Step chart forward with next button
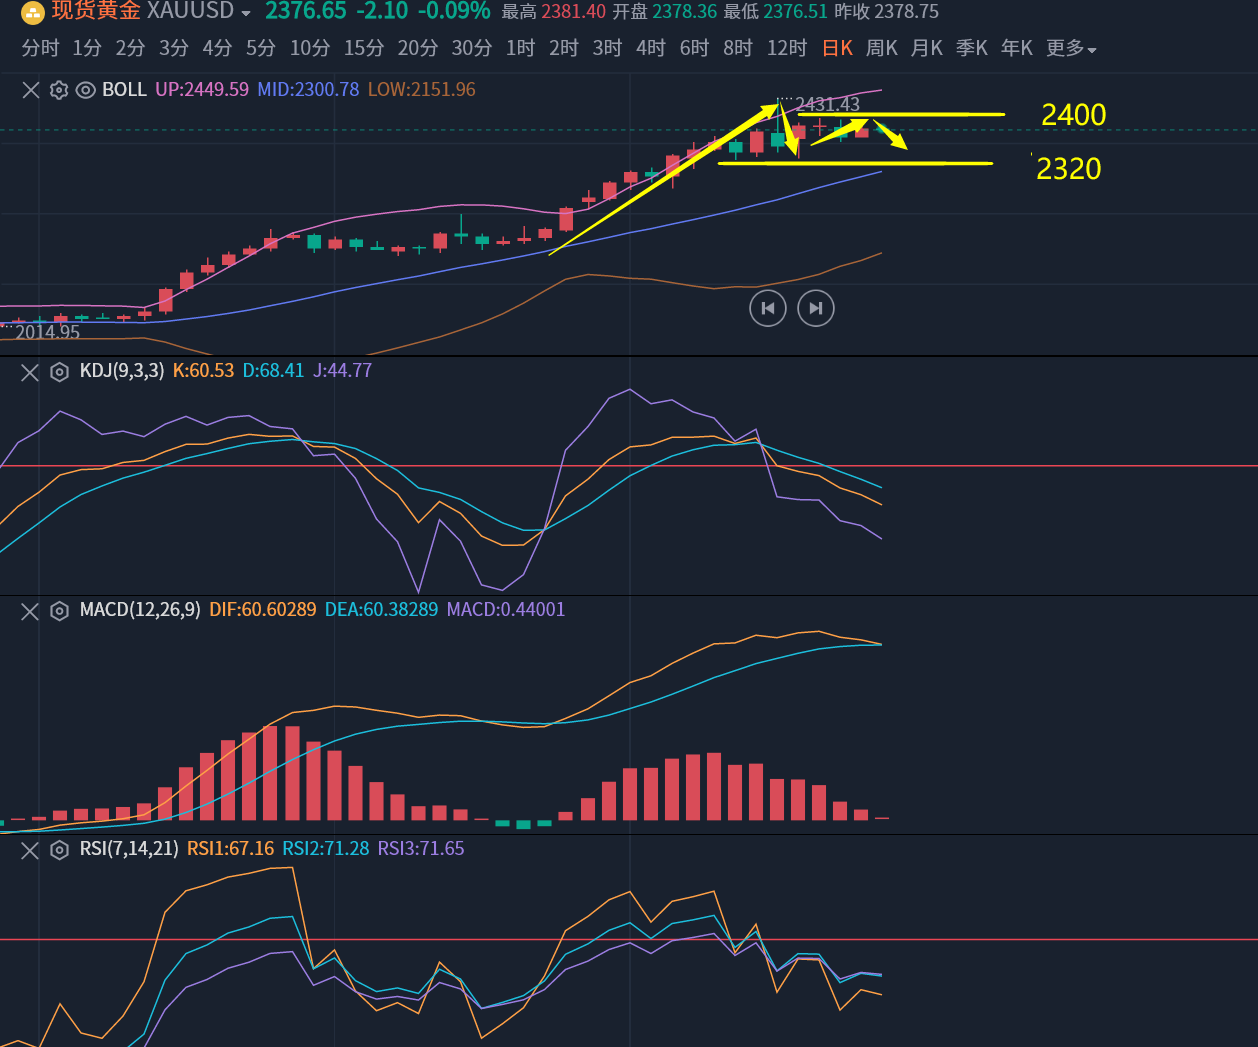Image resolution: width=1258 pixels, height=1047 pixels. click(x=816, y=308)
